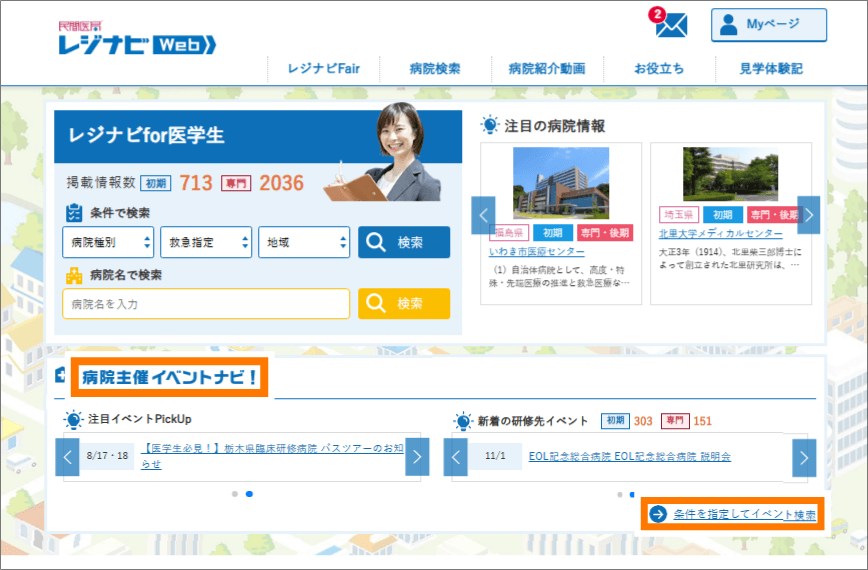
Task: Advance the 新着の研修先イベント carousel right arrow
Action: pyautogui.click(x=803, y=458)
